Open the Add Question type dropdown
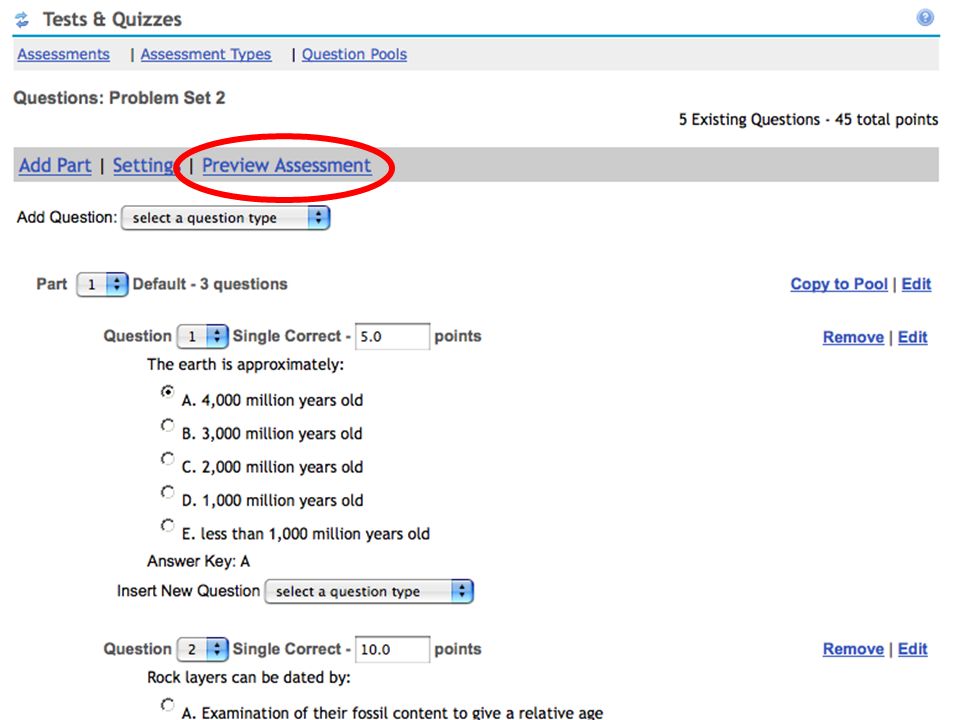 tap(225, 218)
